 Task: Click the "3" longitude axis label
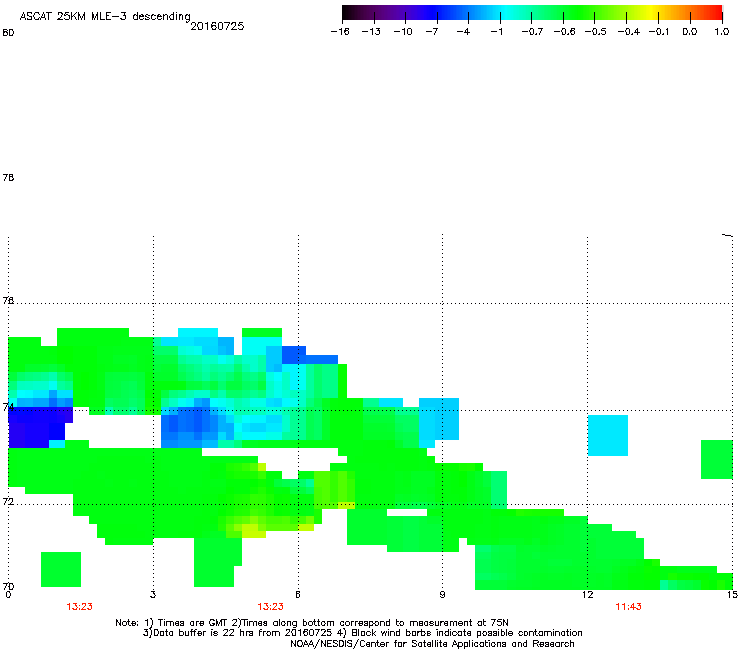[153, 595]
